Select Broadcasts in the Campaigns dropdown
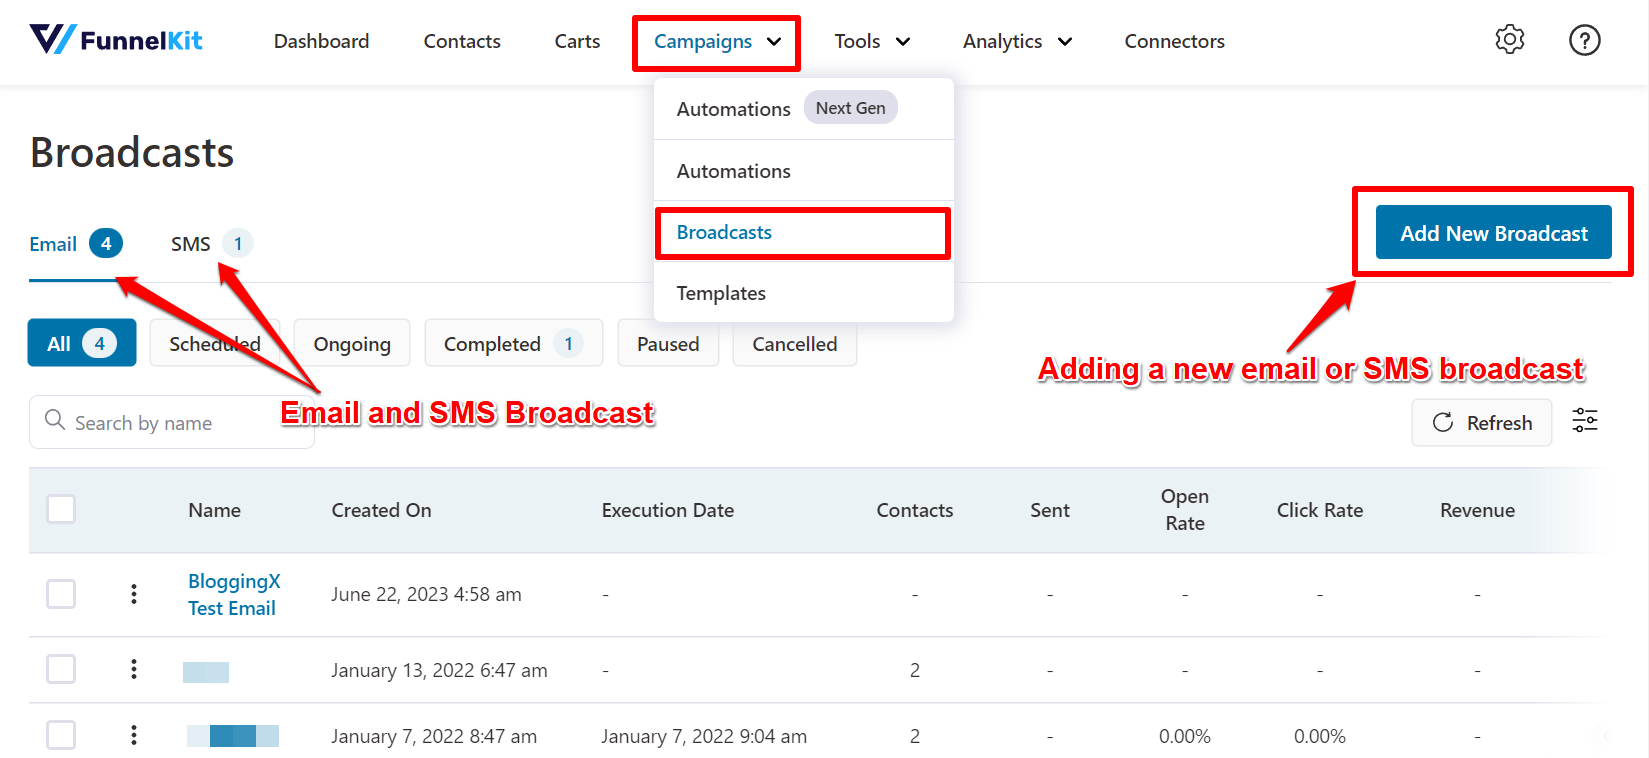Screen dimensions: 1649x758 click(x=803, y=232)
